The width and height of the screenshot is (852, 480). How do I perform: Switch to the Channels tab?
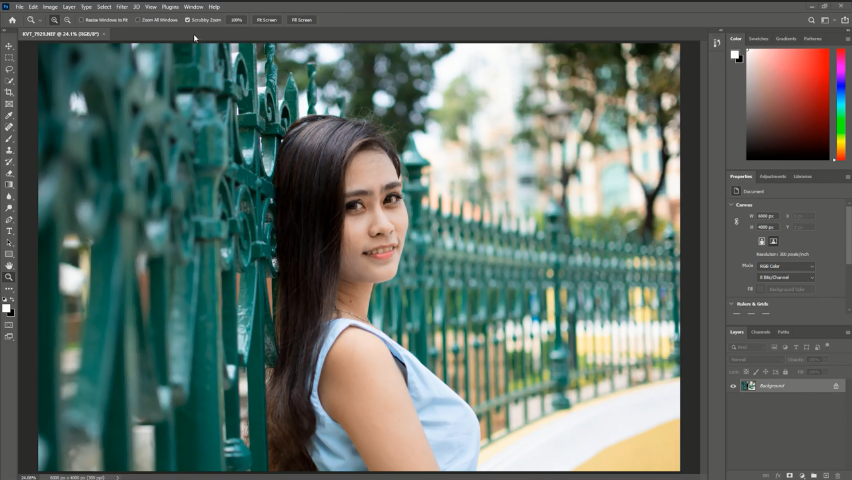[x=761, y=332]
